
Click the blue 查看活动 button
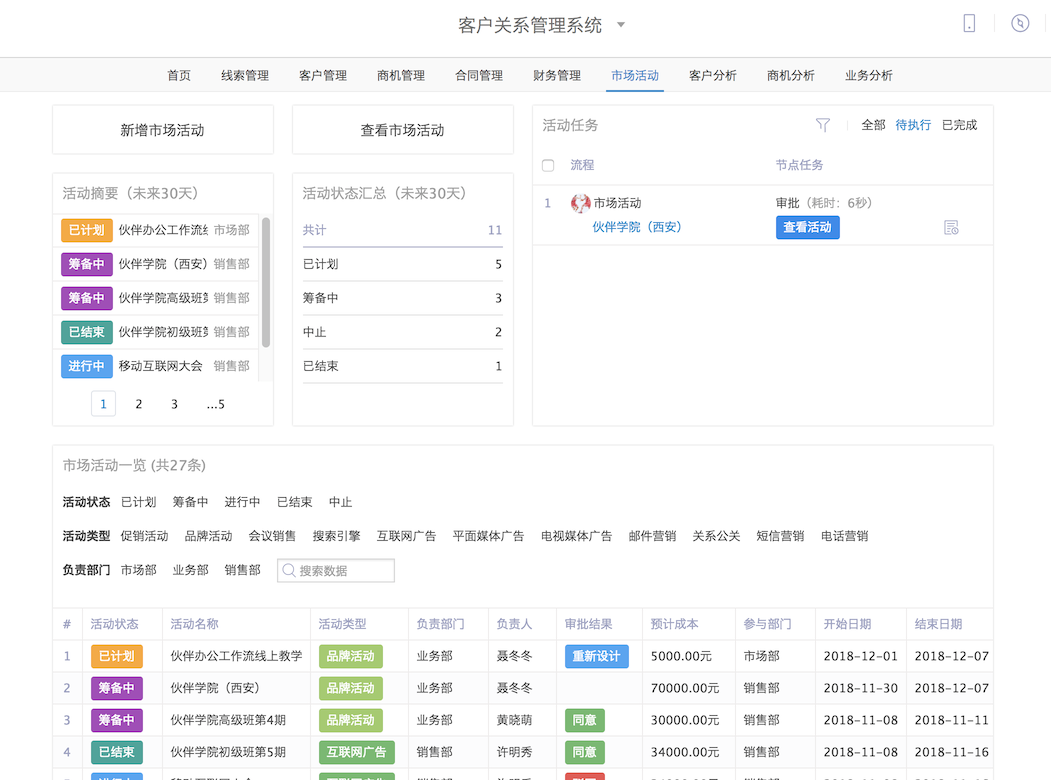808,227
